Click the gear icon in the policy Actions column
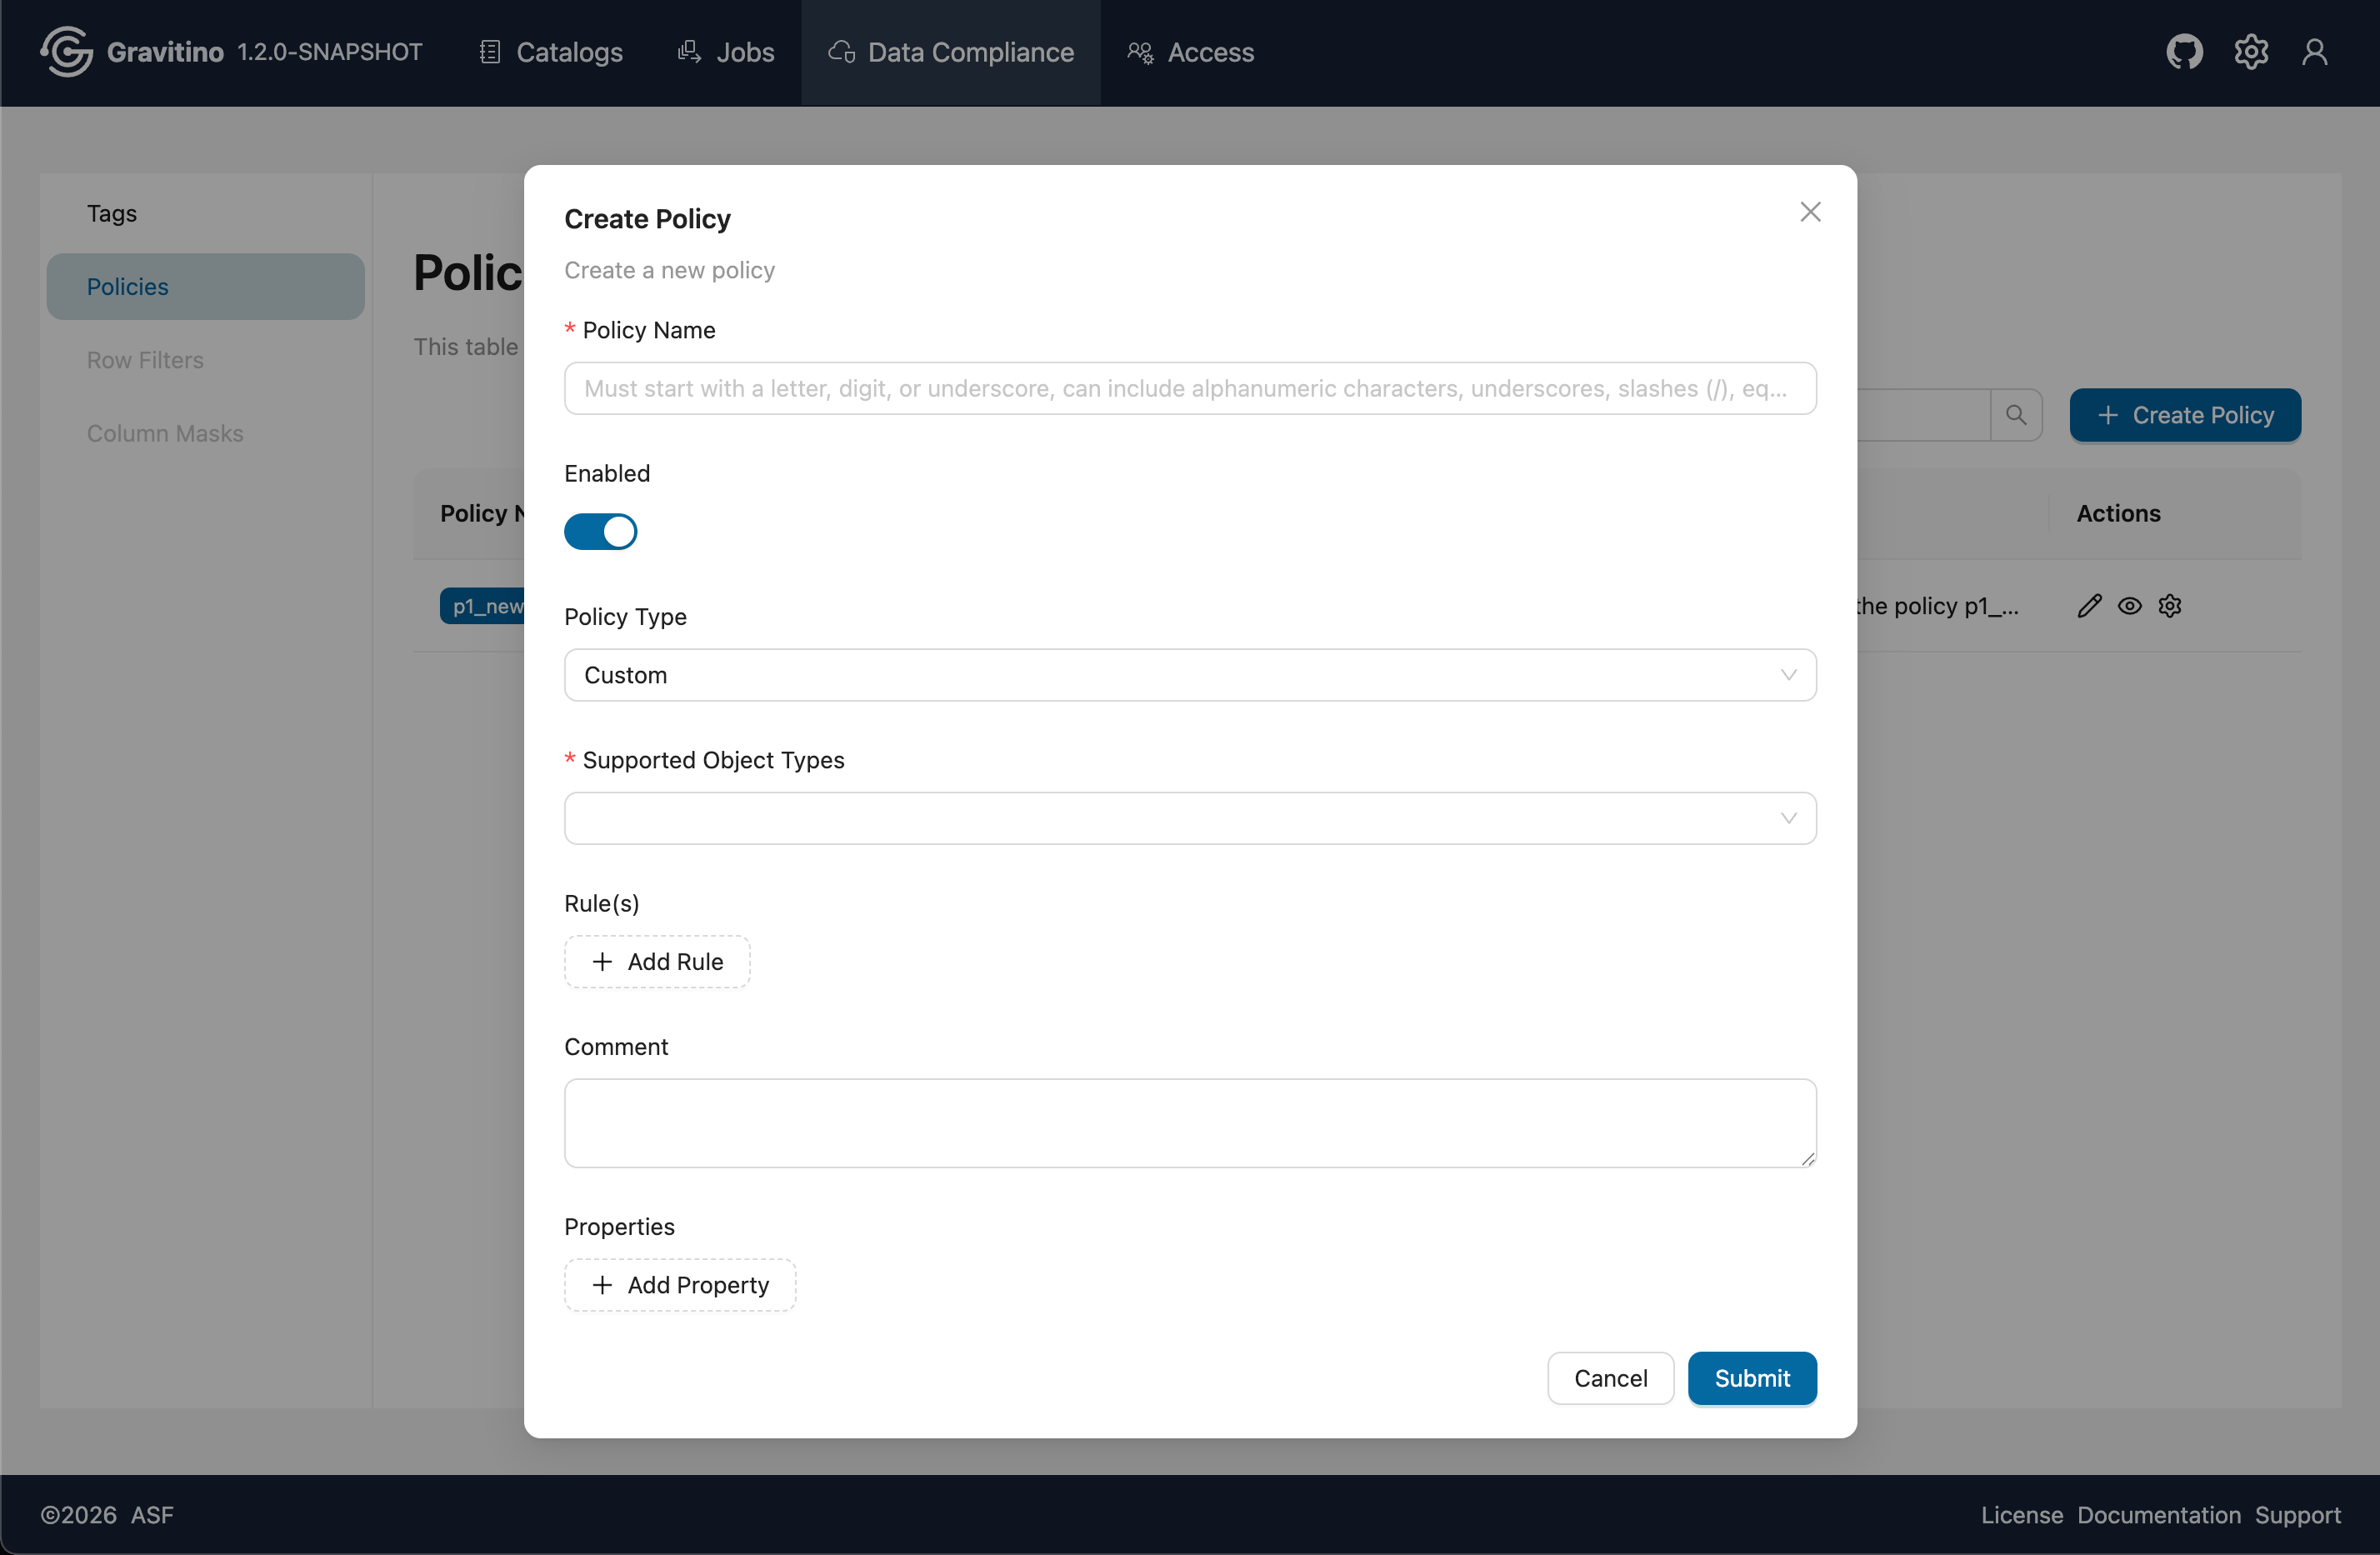This screenshot has height=1555, width=2380. pos(2170,606)
